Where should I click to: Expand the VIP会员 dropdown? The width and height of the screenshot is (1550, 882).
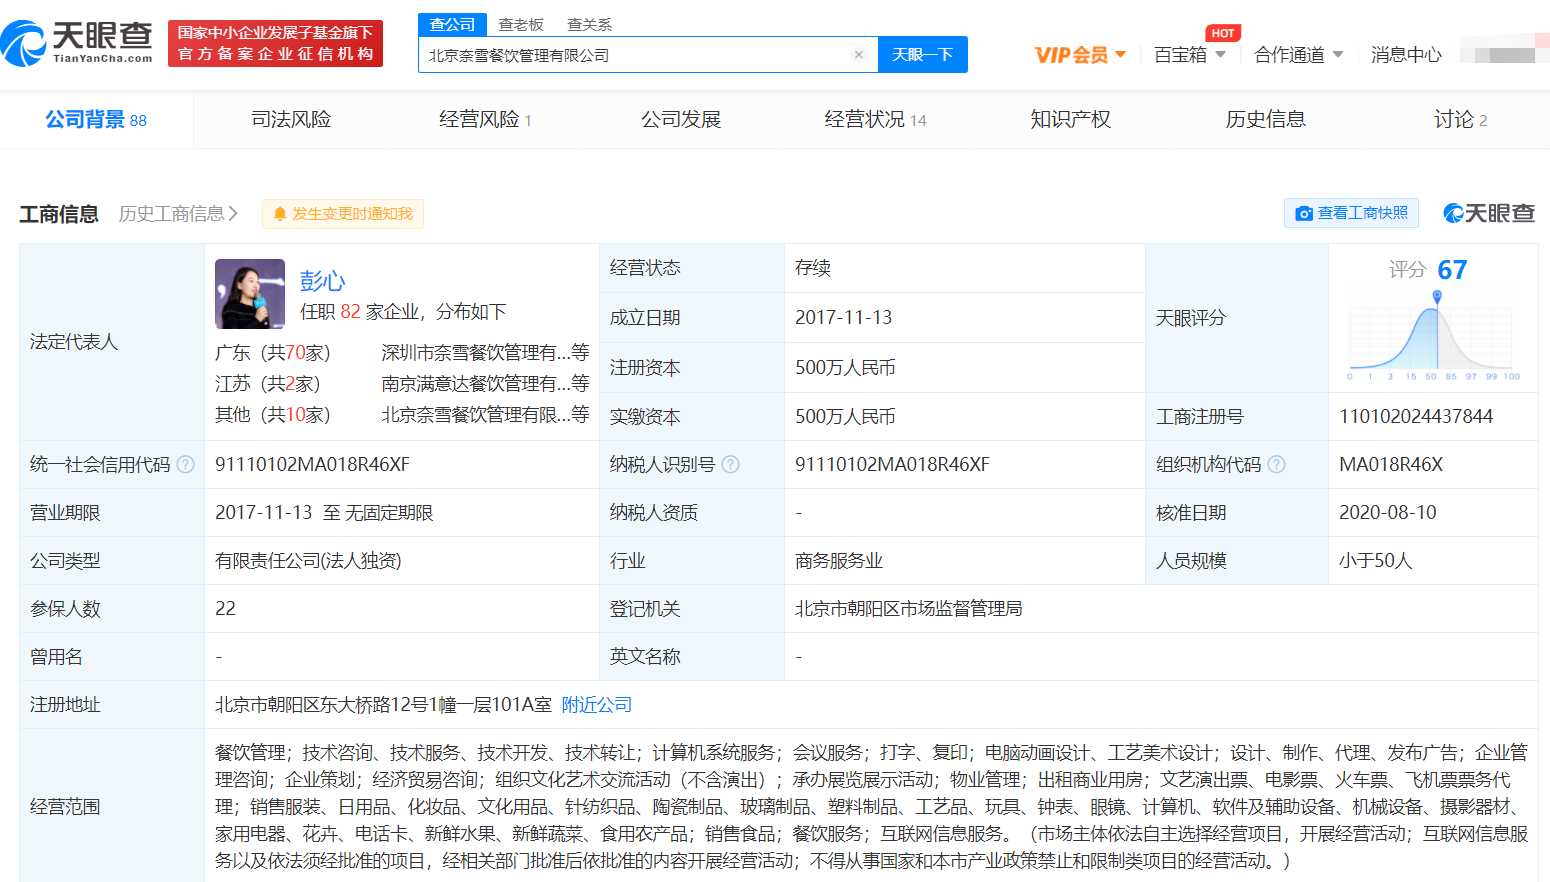pyautogui.click(x=1080, y=55)
